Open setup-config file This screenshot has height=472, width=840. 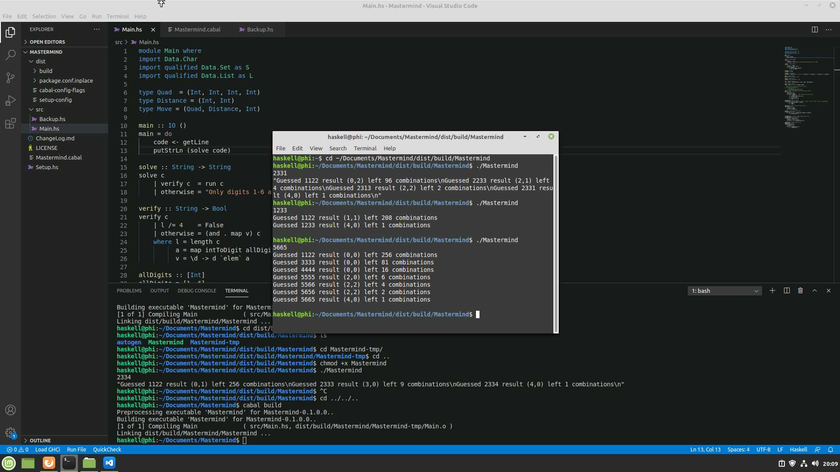coord(64,100)
